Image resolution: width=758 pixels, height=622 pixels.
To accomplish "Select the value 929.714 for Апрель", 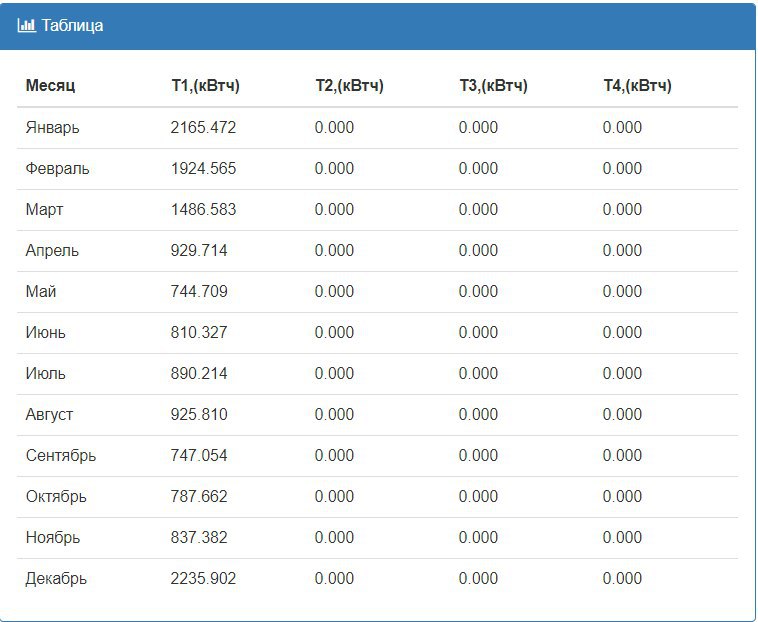I will (x=199, y=251).
